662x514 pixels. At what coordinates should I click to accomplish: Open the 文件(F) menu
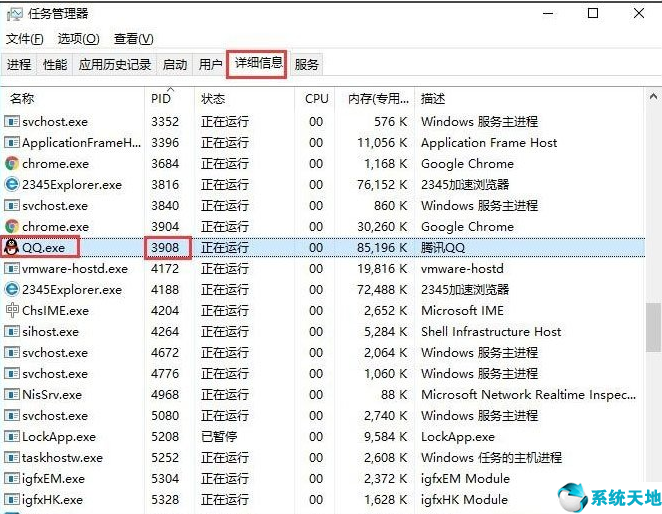coord(24,39)
